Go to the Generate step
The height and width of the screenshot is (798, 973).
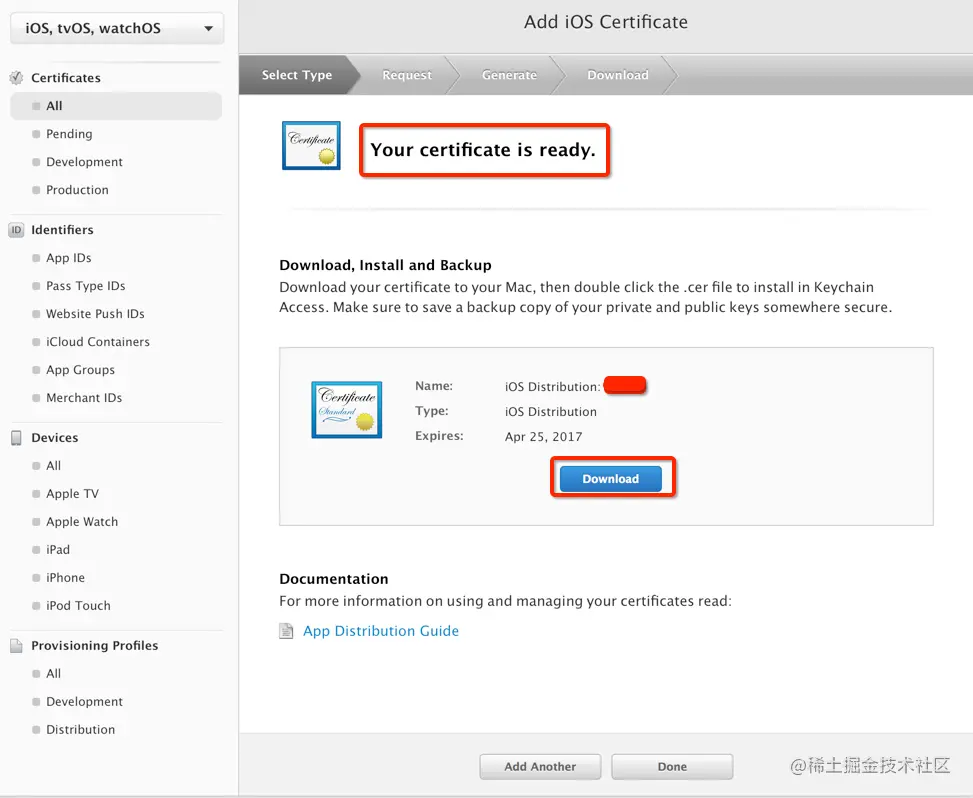click(509, 75)
